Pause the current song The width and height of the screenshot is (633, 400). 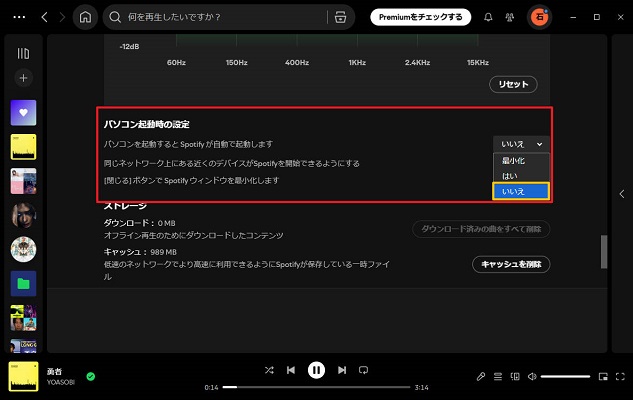[316, 370]
